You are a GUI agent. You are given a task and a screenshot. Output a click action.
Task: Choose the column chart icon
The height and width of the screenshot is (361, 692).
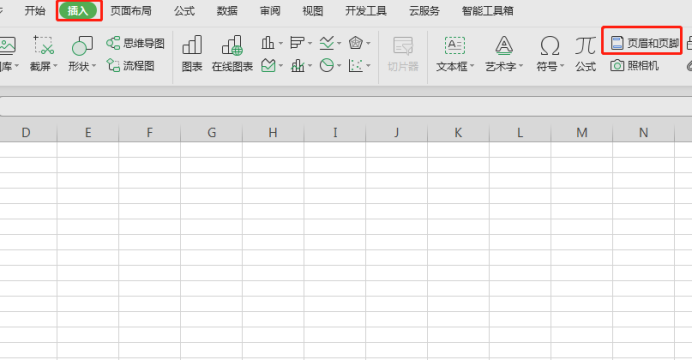pyautogui.click(x=267, y=43)
